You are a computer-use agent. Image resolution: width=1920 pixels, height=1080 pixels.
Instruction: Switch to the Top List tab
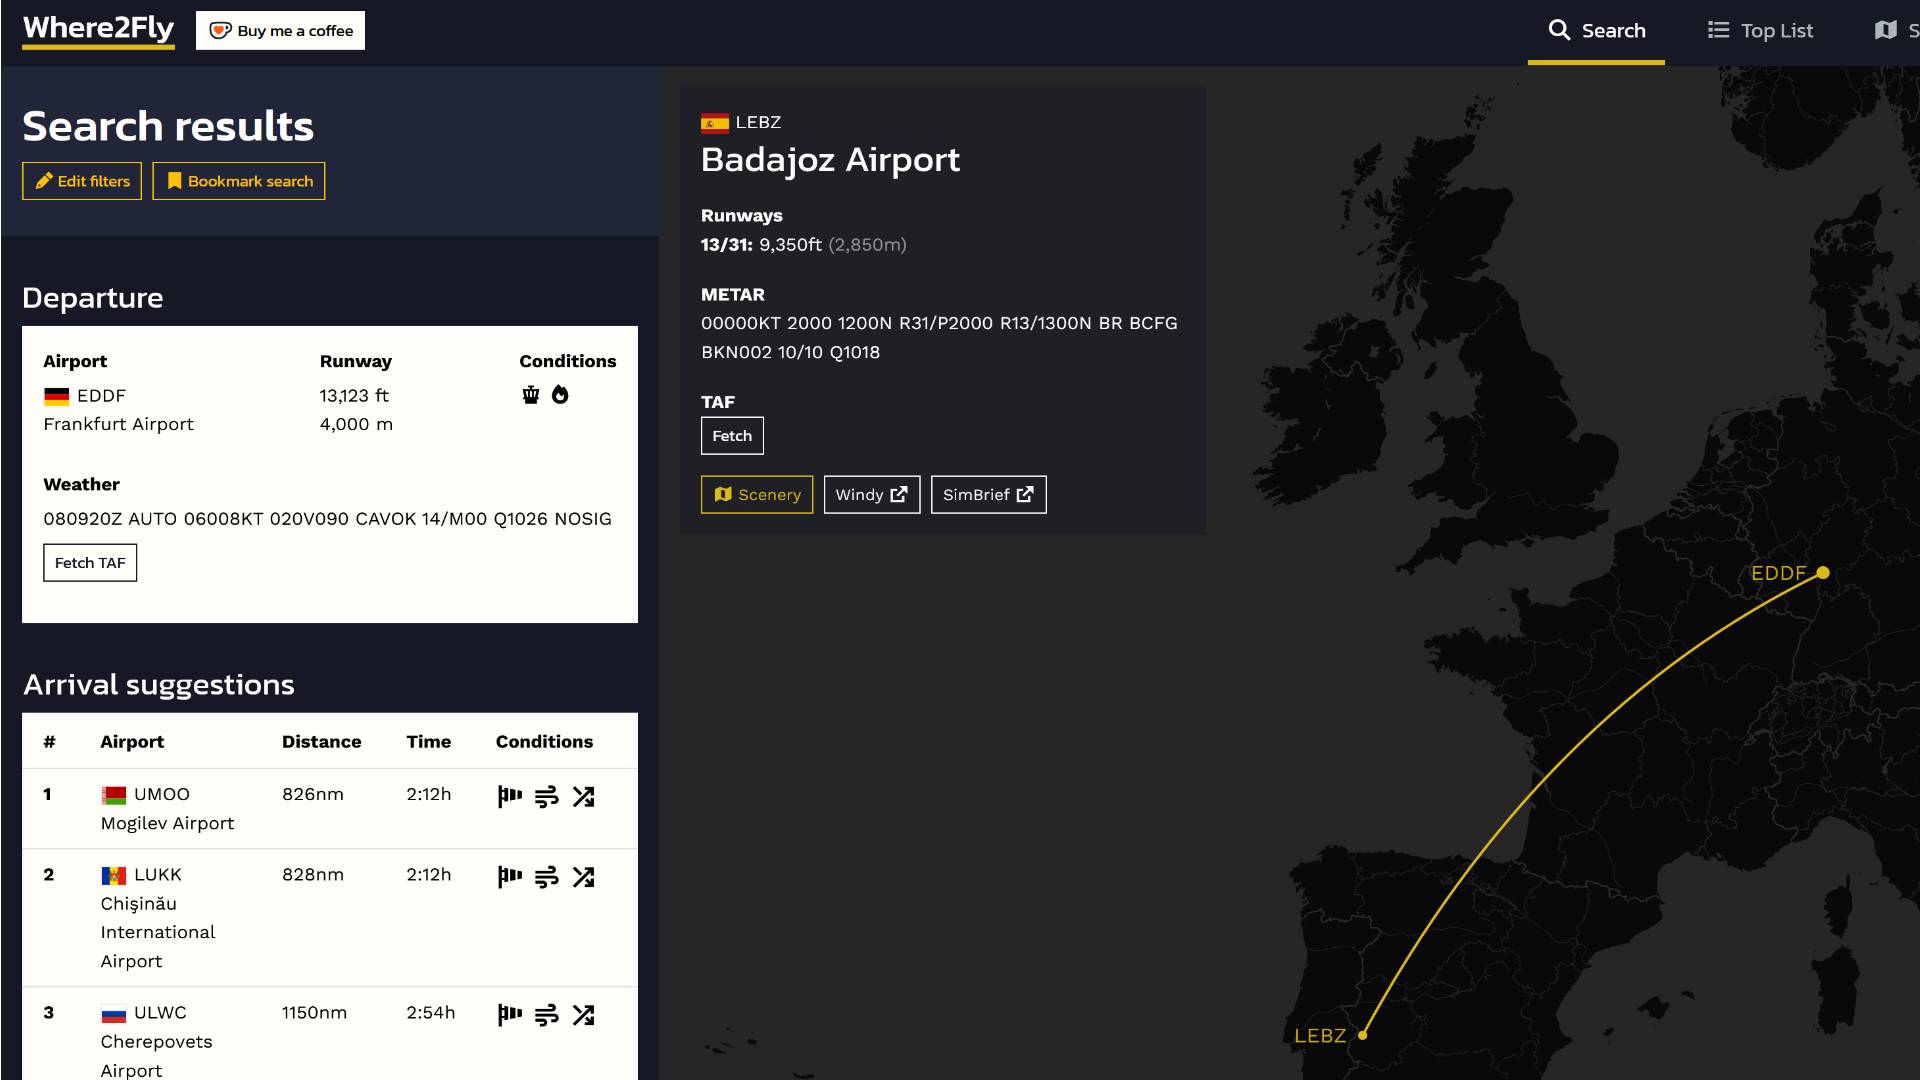(x=1760, y=31)
